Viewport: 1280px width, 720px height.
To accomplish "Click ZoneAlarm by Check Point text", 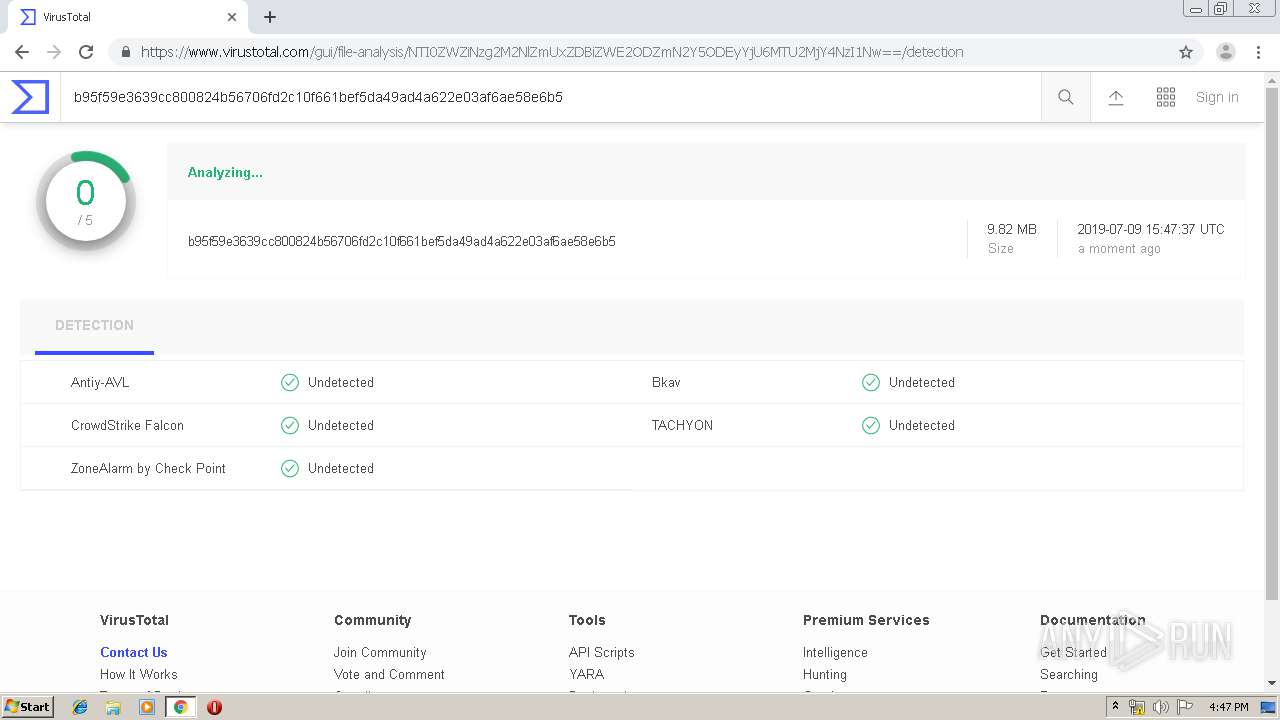I will coord(148,468).
